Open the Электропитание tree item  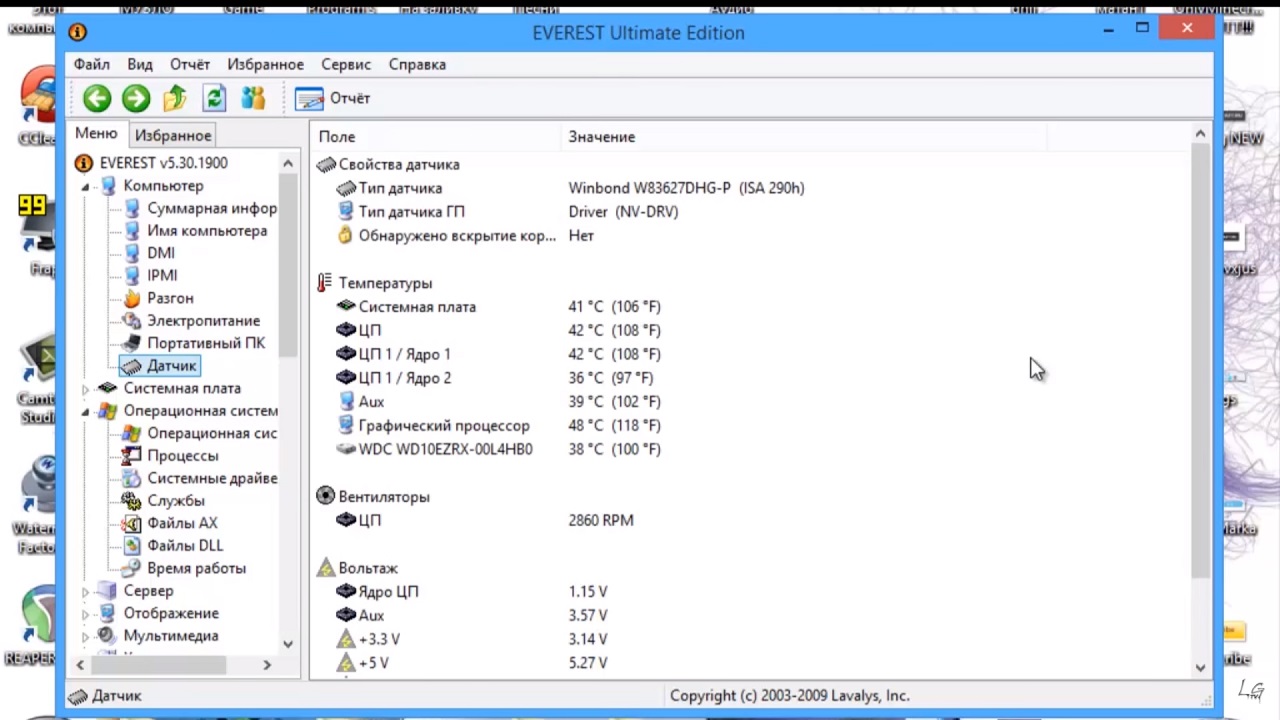click(203, 321)
